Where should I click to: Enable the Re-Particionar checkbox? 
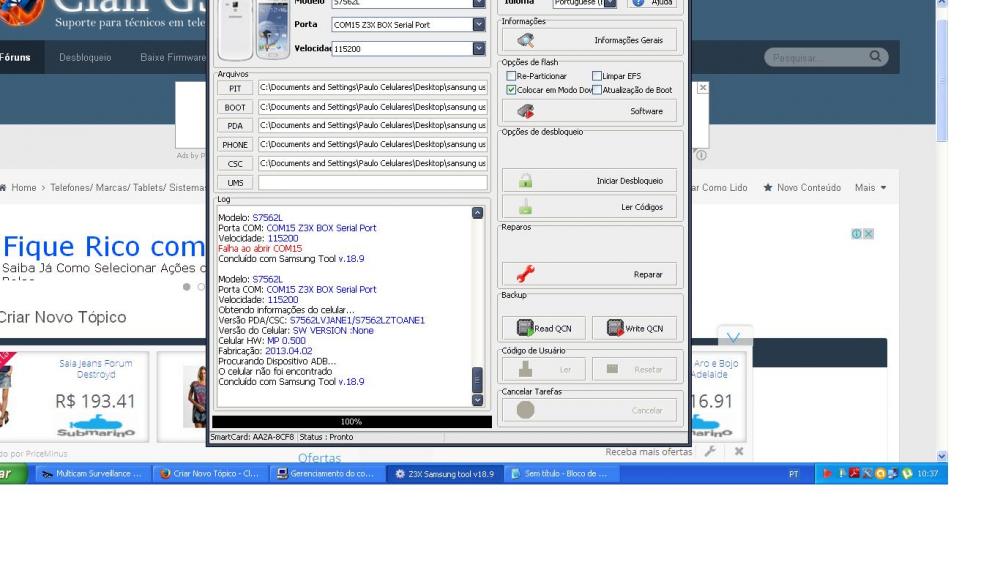(511, 76)
